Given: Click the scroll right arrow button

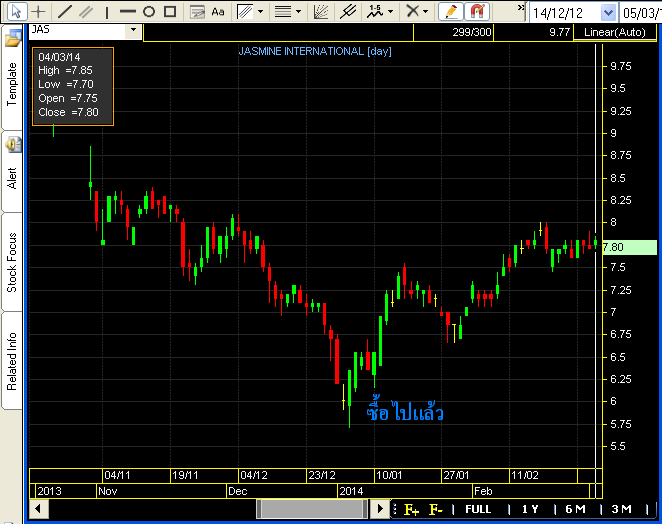Looking at the screenshot, I should pos(380,508).
